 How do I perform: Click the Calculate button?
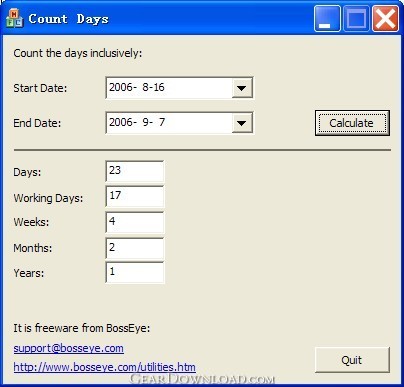click(x=352, y=123)
